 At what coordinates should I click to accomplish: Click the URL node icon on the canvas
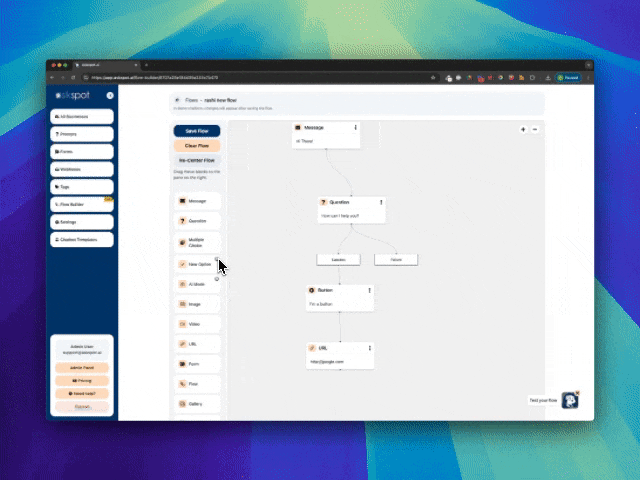click(x=312, y=348)
